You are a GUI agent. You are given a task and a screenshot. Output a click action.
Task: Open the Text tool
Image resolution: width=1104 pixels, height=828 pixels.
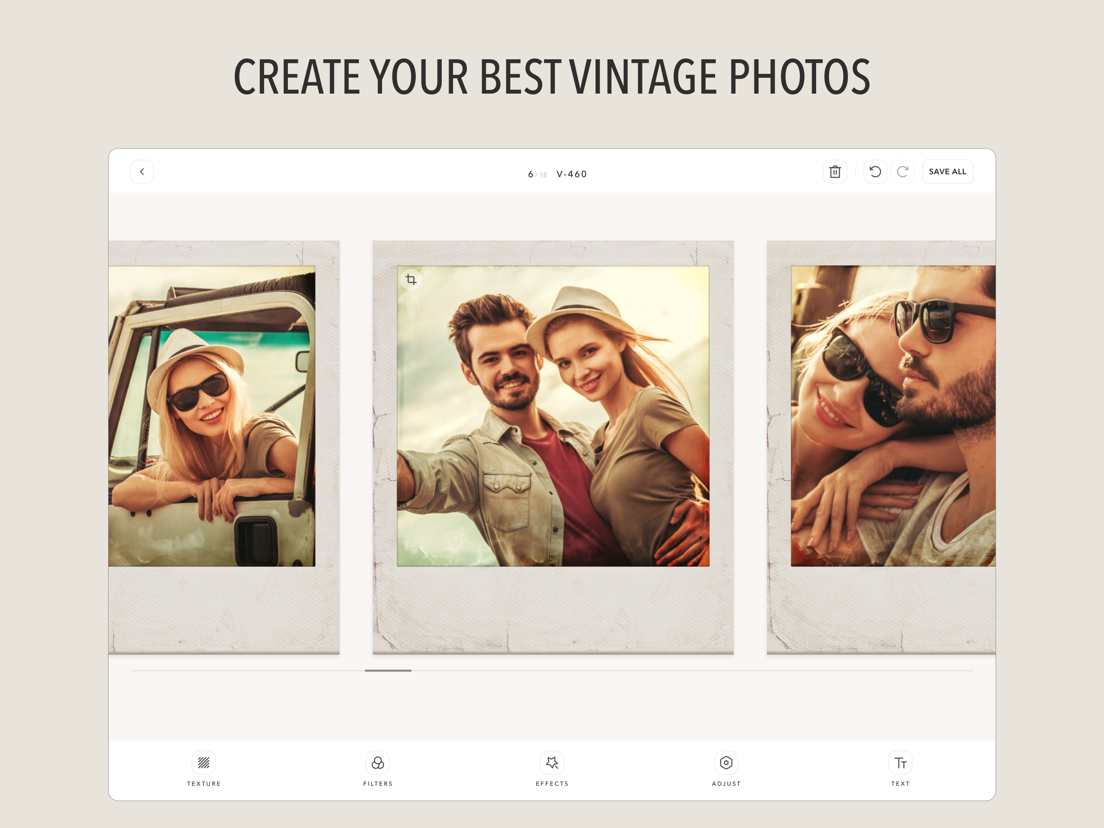pos(900,766)
